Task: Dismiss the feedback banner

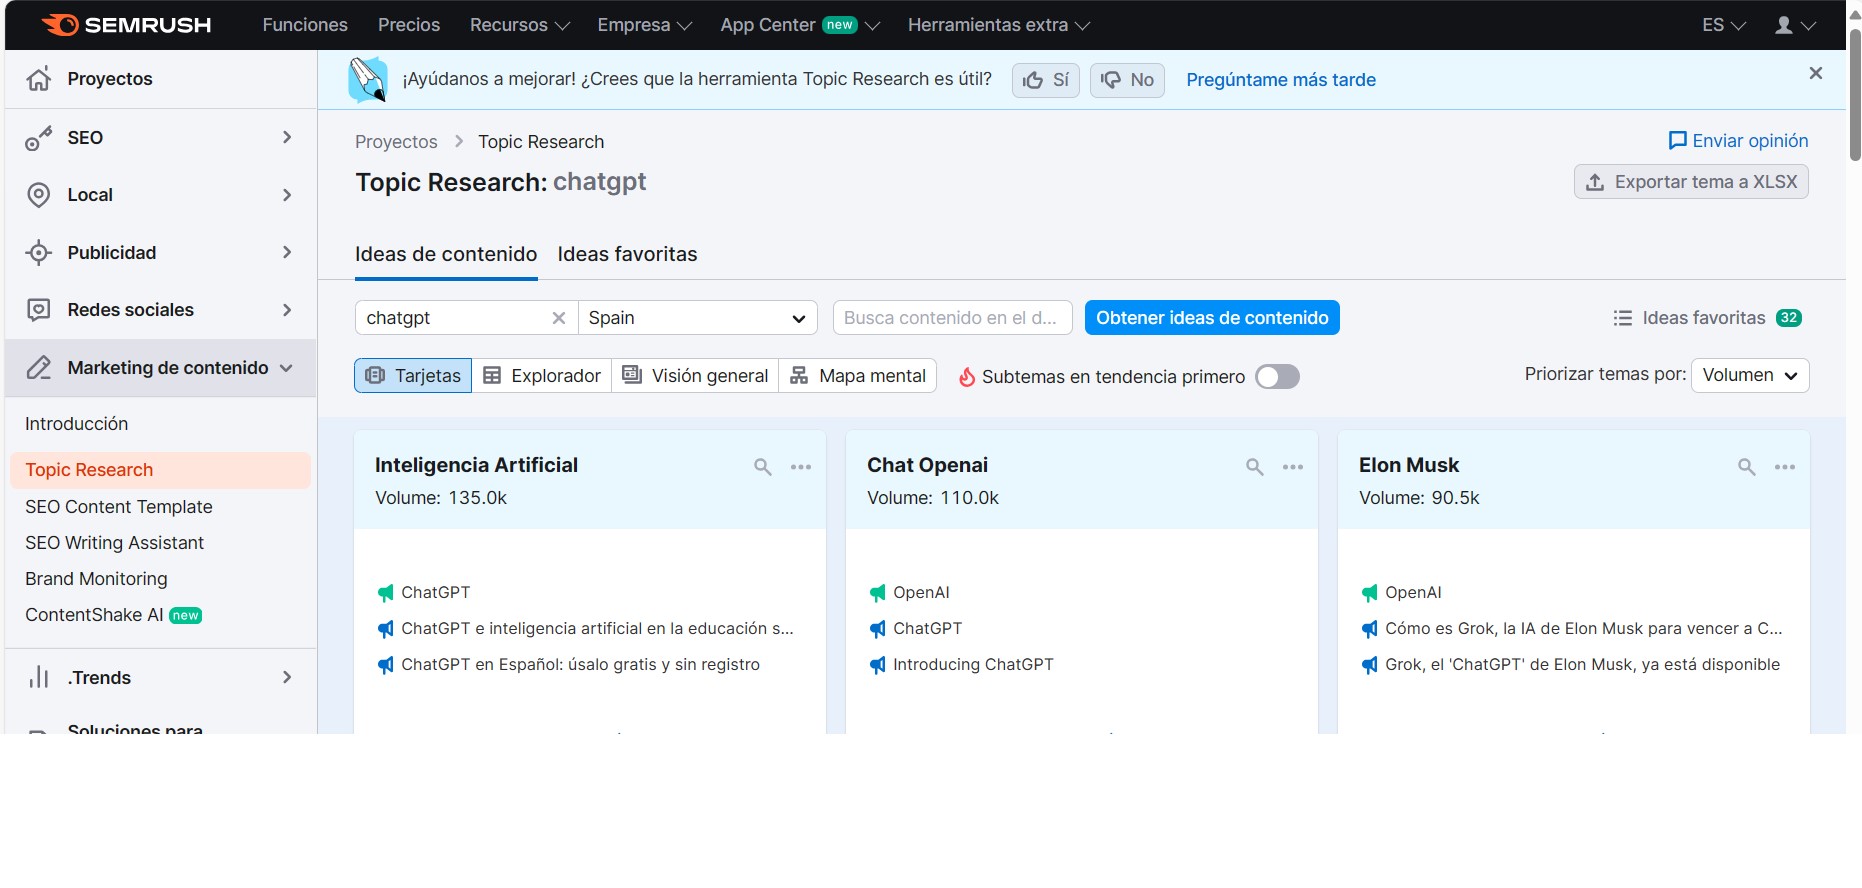Action: click(x=1816, y=73)
